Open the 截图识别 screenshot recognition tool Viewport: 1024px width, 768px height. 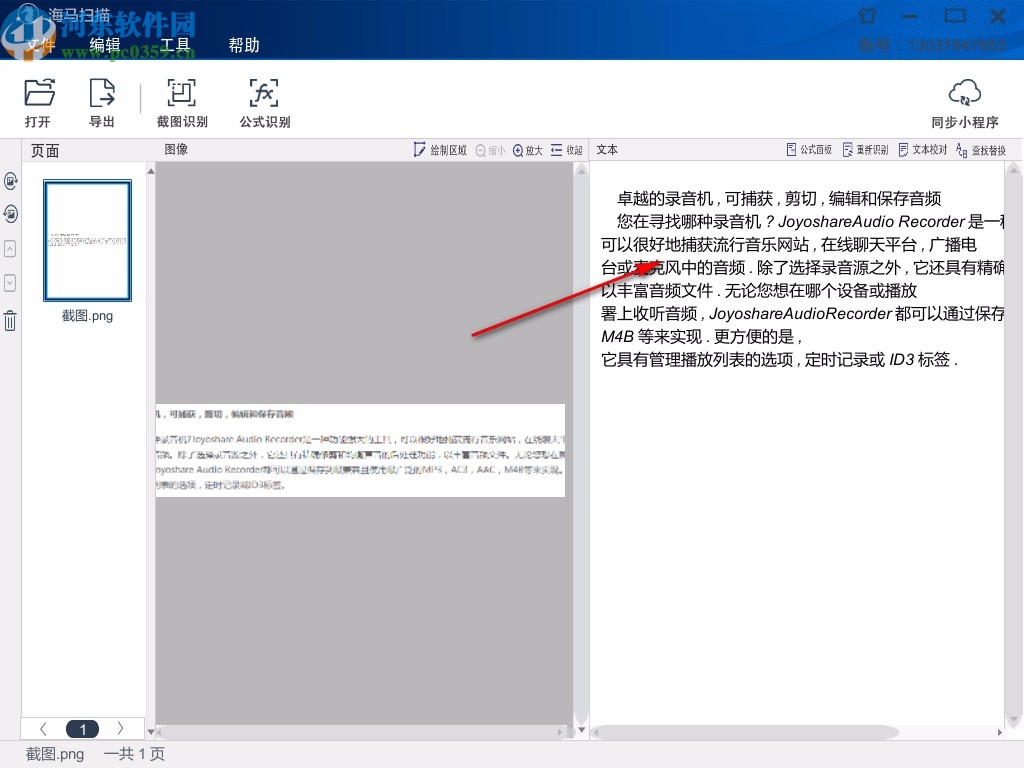[x=181, y=100]
